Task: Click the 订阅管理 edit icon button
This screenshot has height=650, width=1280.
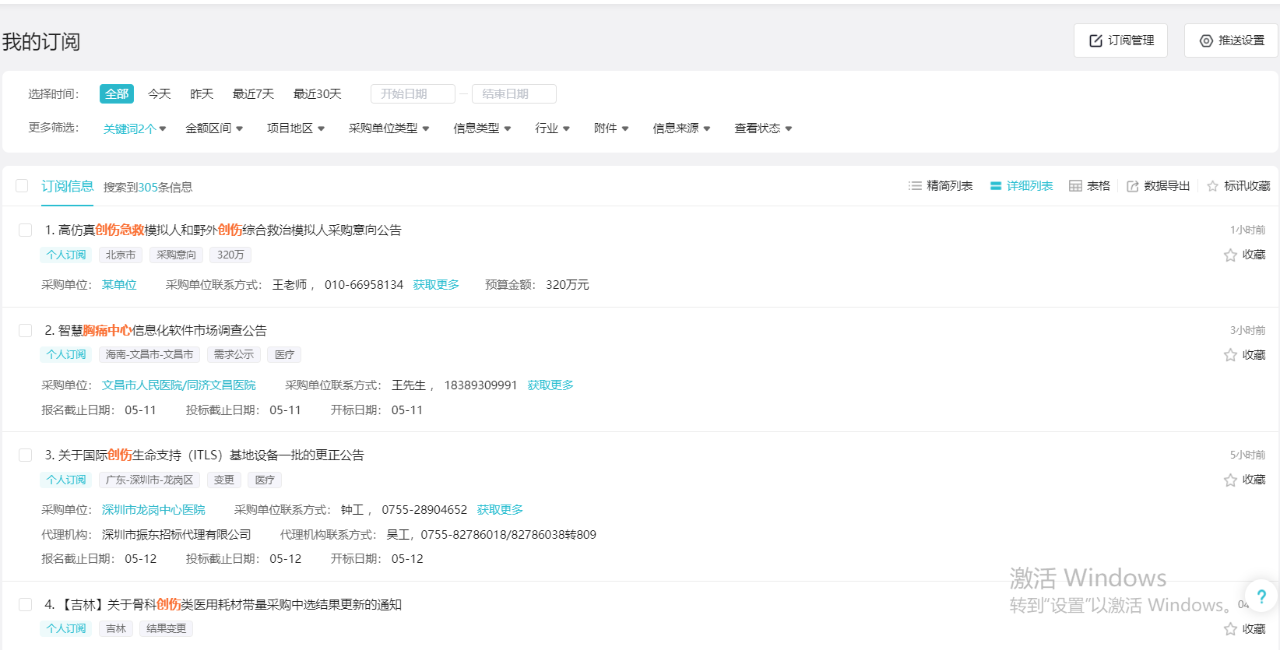Action: (1096, 41)
